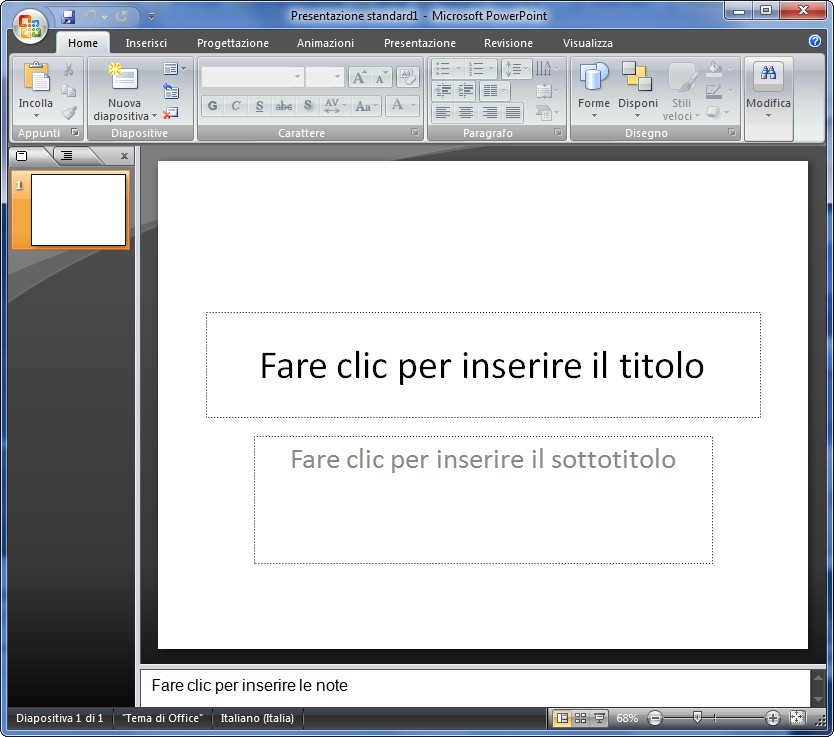Switch to the Presentazione tab
Image resolution: width=834 pixels, height=737 pixels.
(x=420, y=43)
